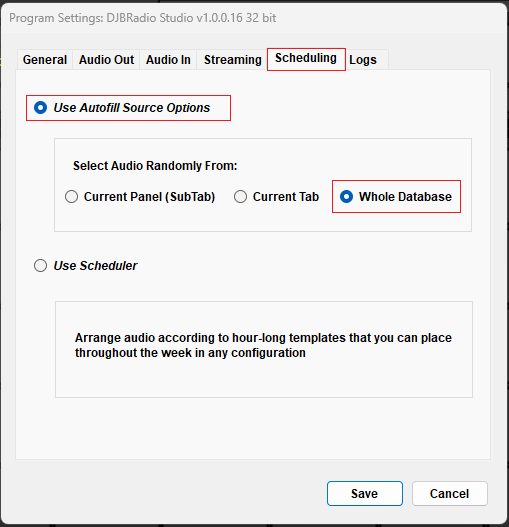Cancel the Program Settings dialog
The width and height of the screenshot is (509, 527).
pos(450,493)
